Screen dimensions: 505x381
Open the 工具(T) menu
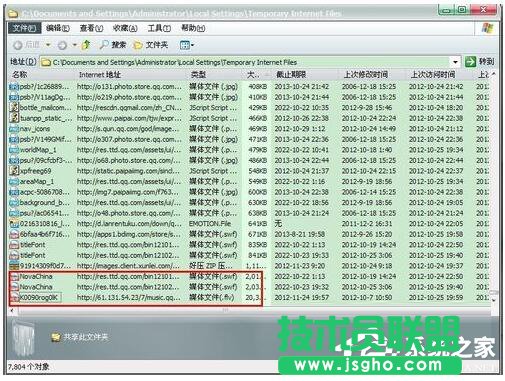coord(159,28)
